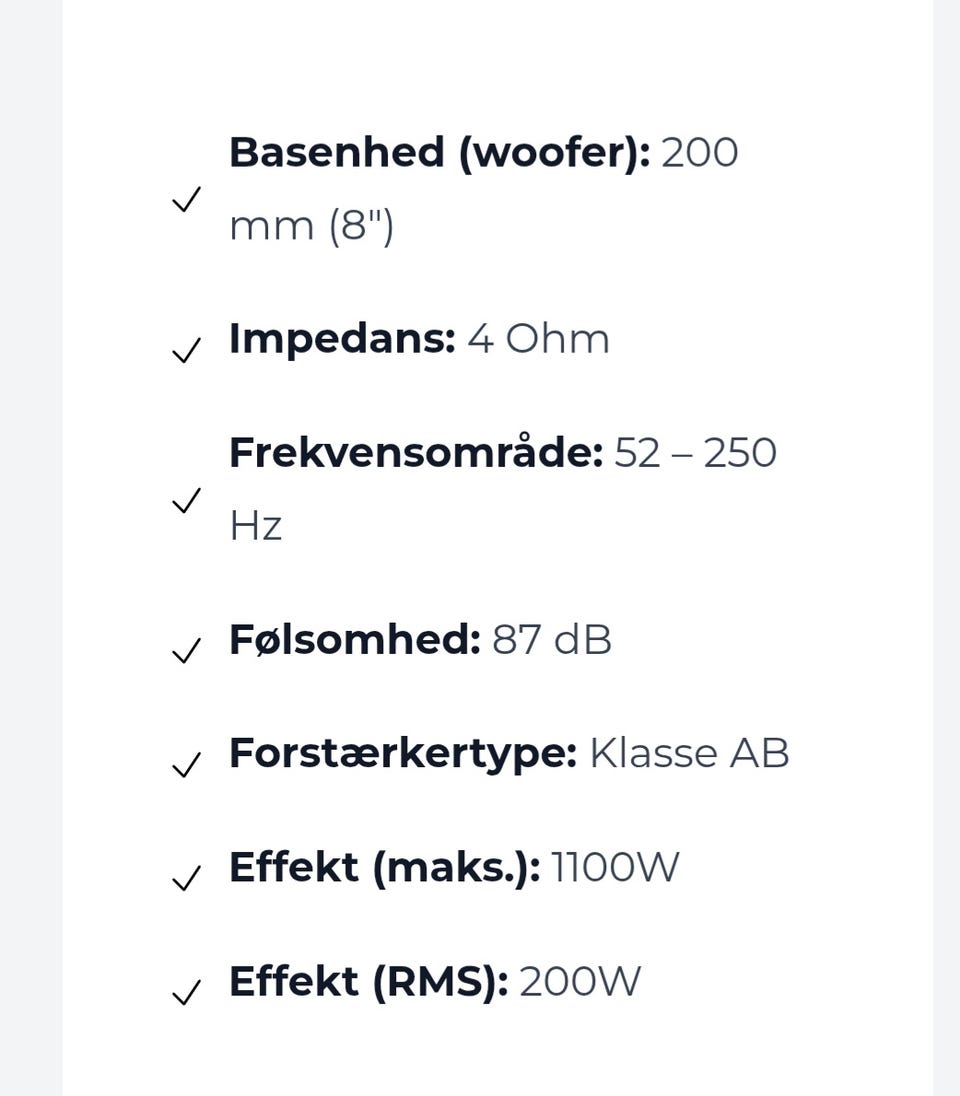Click the 1100W value text
The height and width of the screenshot is (1096, 960).
pos(615,867)
